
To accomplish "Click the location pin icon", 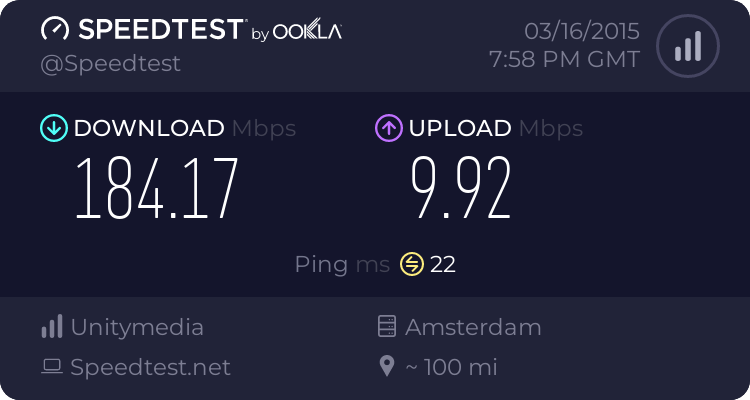I will coord(387,367).
